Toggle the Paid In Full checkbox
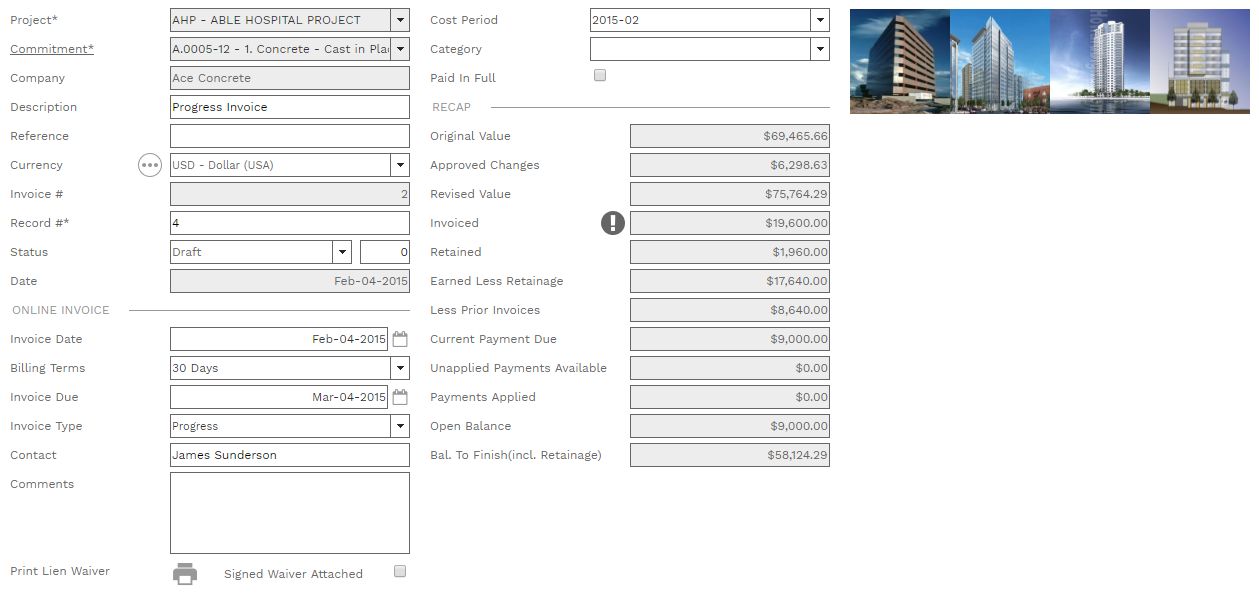Screen dimensions: 1259x599 click(600, 76)
